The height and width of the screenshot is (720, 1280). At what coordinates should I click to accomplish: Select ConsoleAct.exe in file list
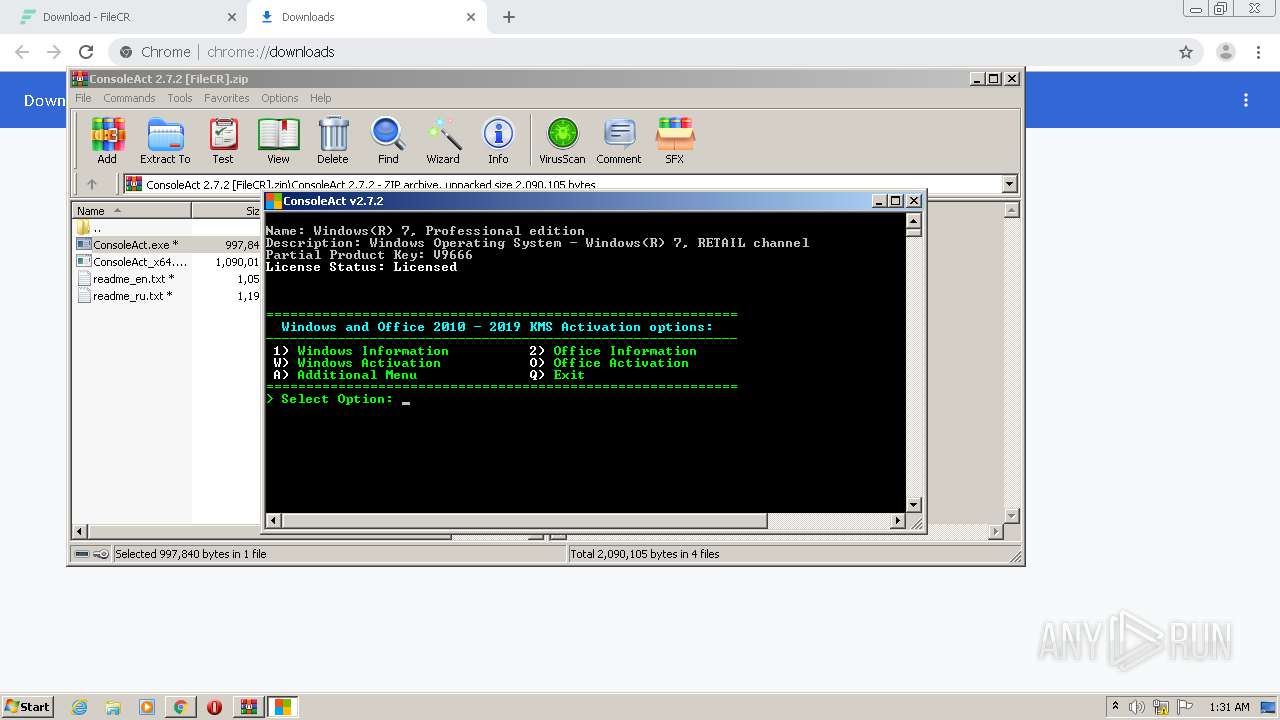(136, 245)
